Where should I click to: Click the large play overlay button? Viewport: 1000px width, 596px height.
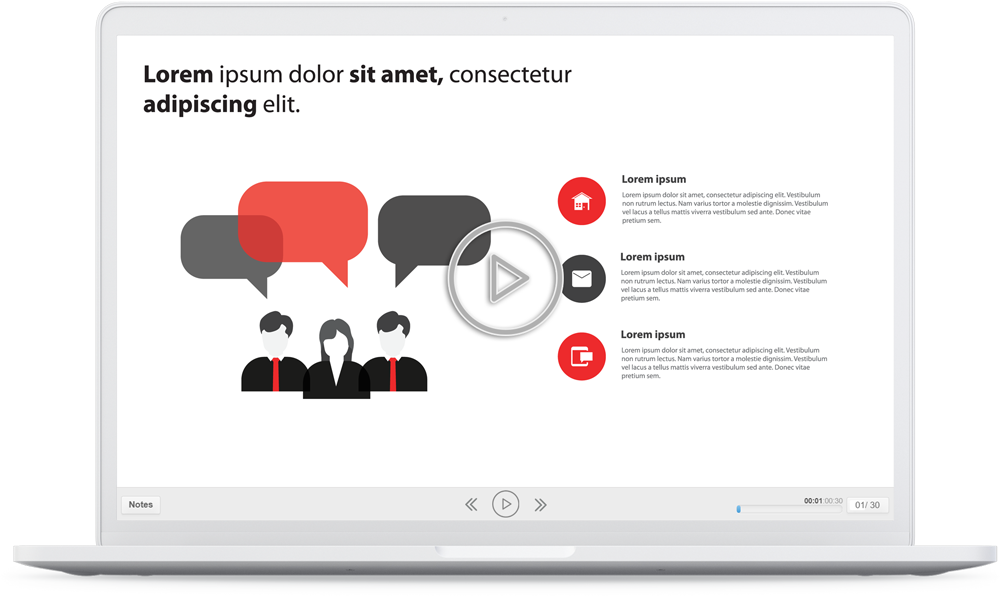click(503, 279)
